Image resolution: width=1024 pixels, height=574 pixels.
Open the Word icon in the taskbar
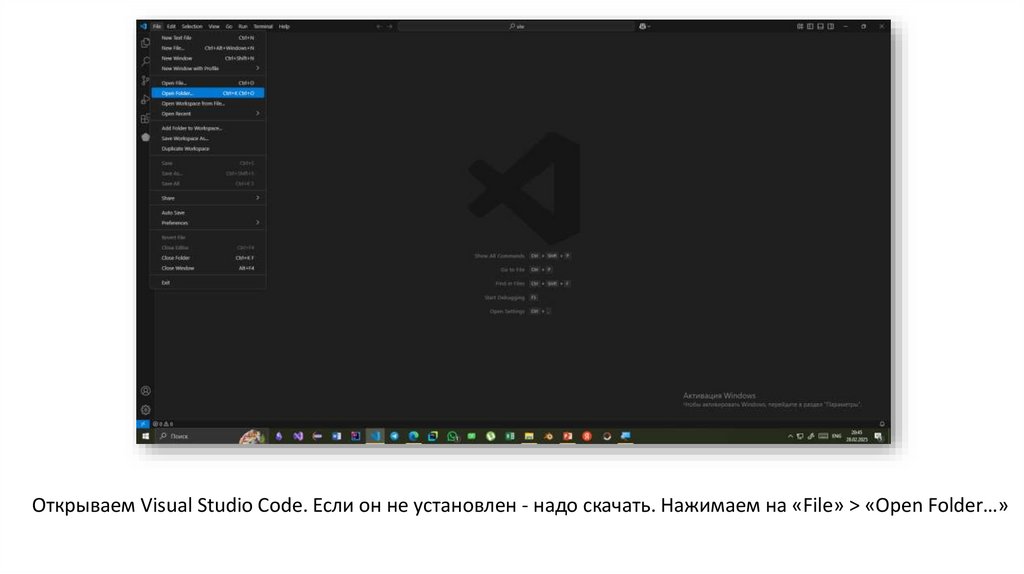tap(336, 436)
